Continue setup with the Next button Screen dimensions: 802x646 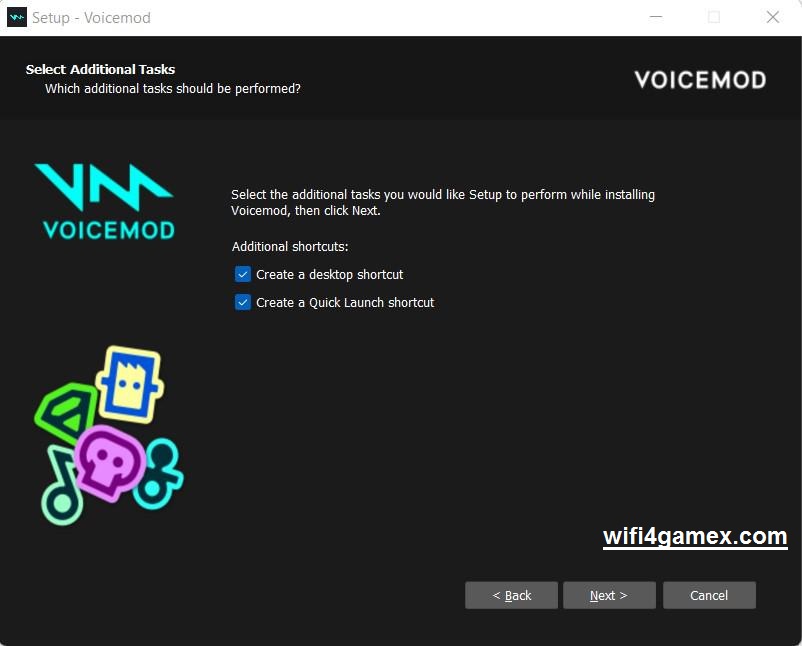(x=609, y=595)
